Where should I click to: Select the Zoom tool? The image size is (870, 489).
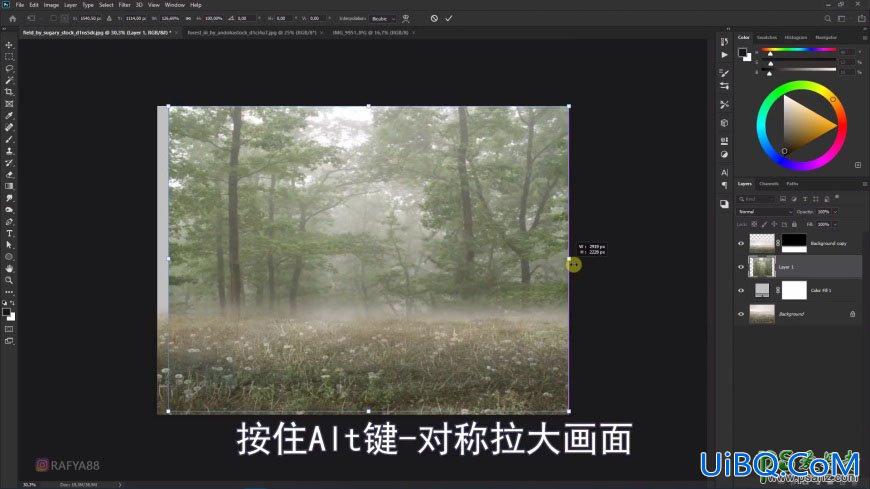[9, 280]
